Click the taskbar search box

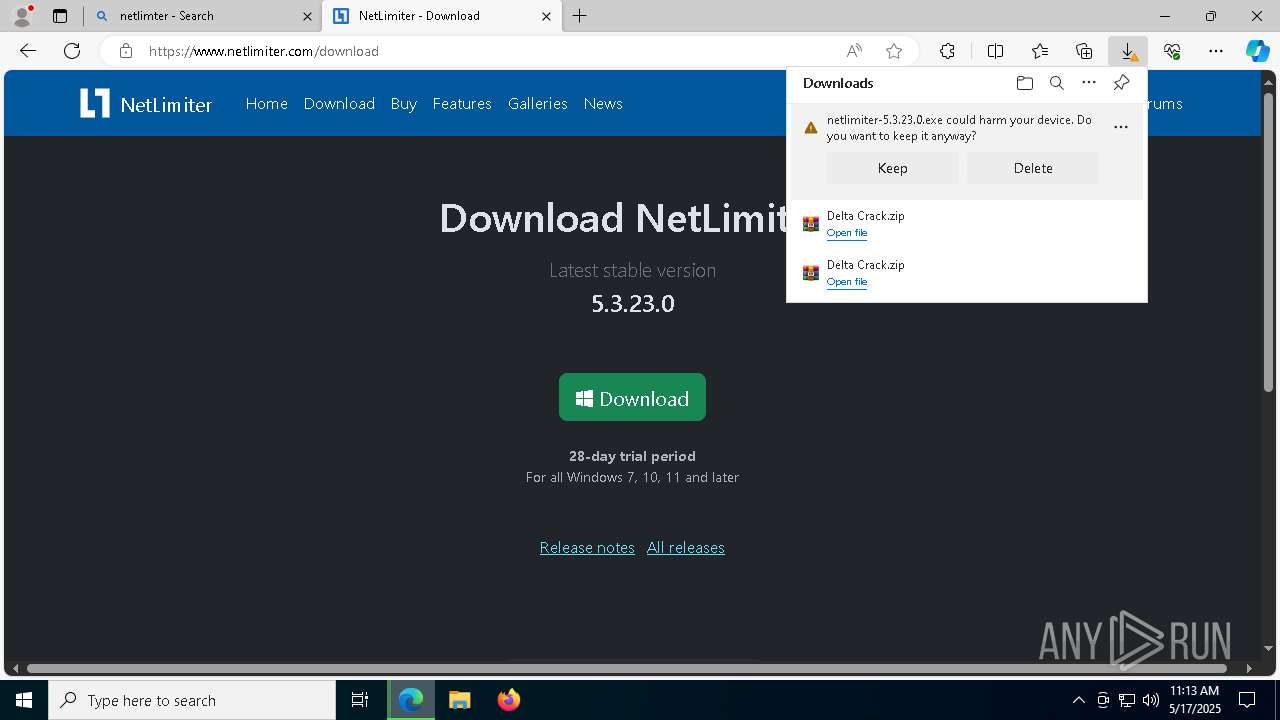[192, 700]
